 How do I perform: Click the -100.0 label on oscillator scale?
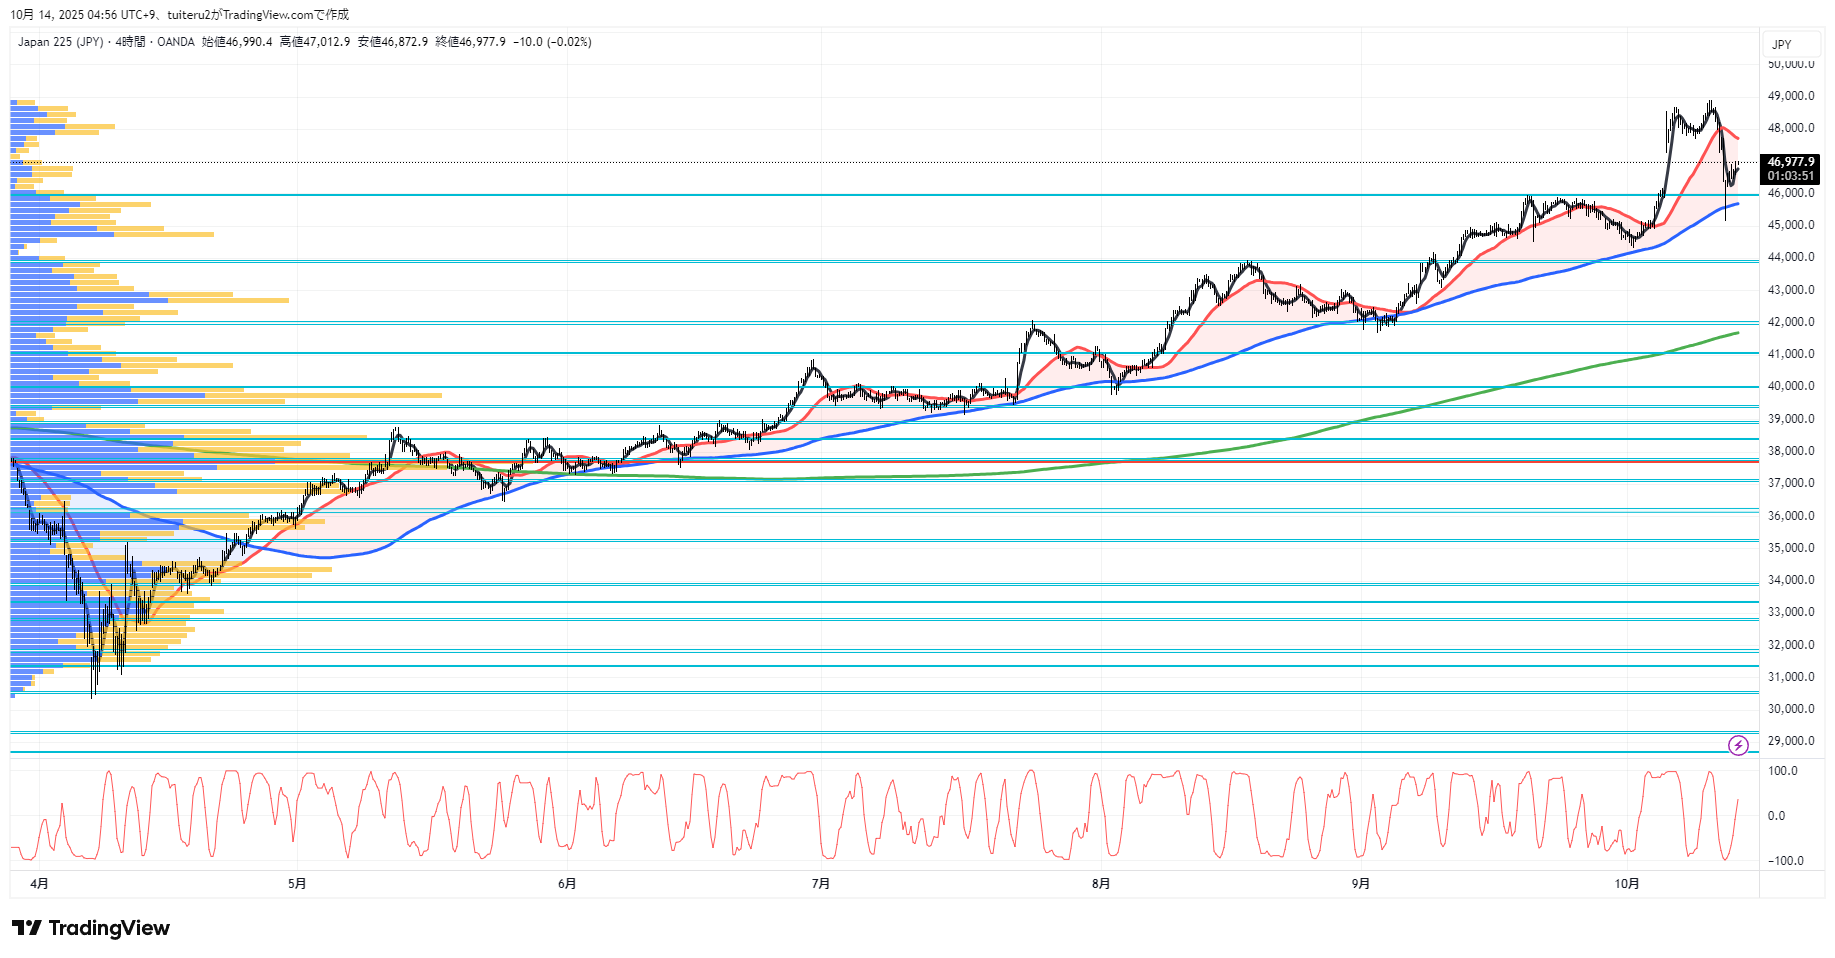[1785, 861]
